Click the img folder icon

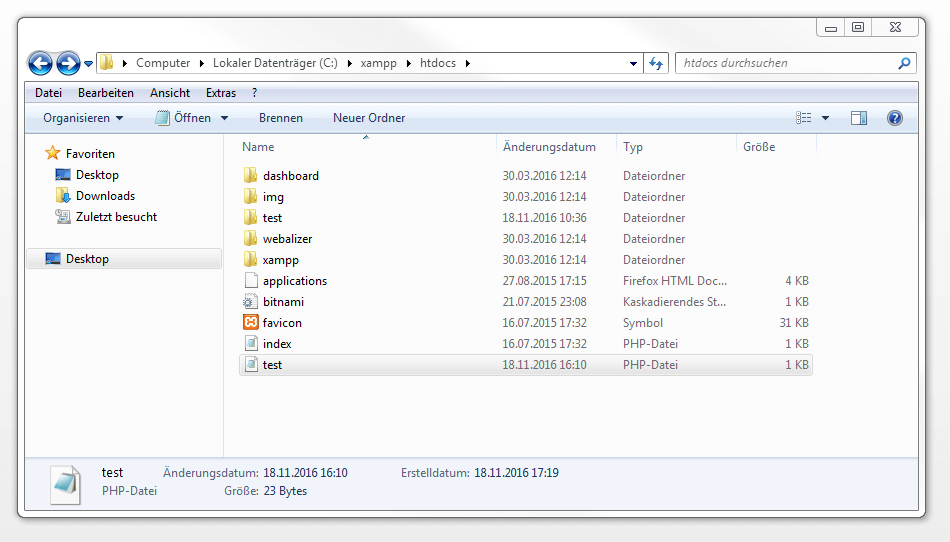[250, 196]
